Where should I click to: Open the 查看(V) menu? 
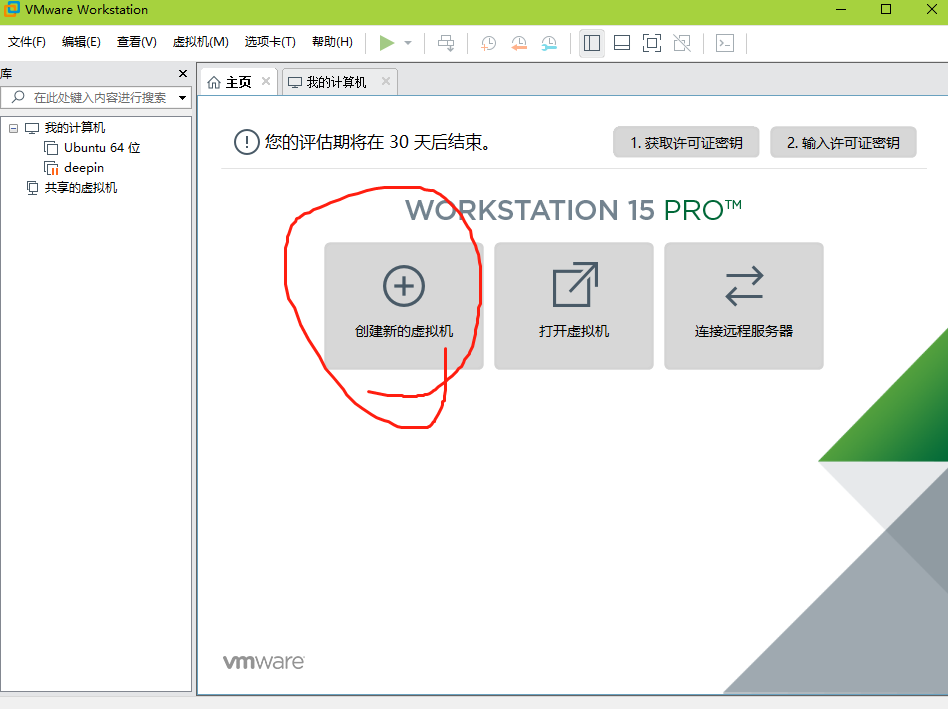point(137,42)
